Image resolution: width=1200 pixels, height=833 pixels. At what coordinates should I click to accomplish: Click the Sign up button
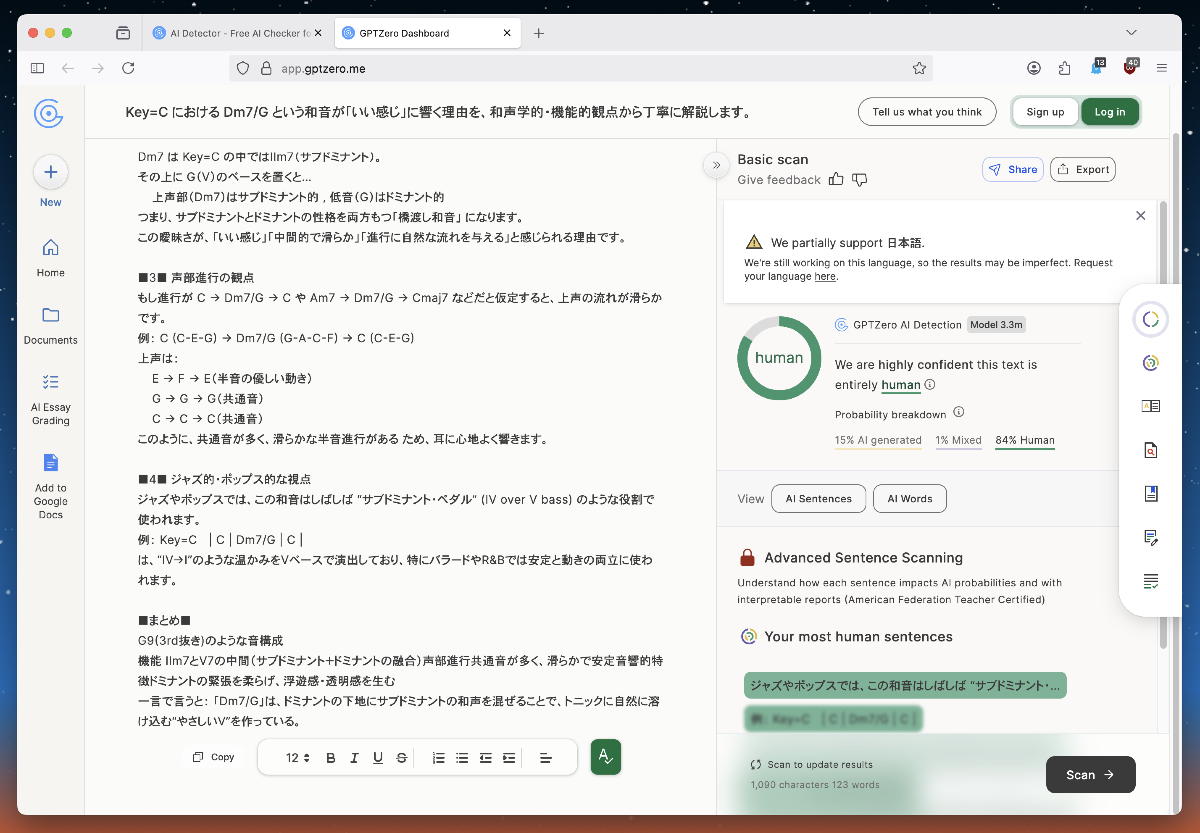pyautogui.click(x=1045, y=112)
